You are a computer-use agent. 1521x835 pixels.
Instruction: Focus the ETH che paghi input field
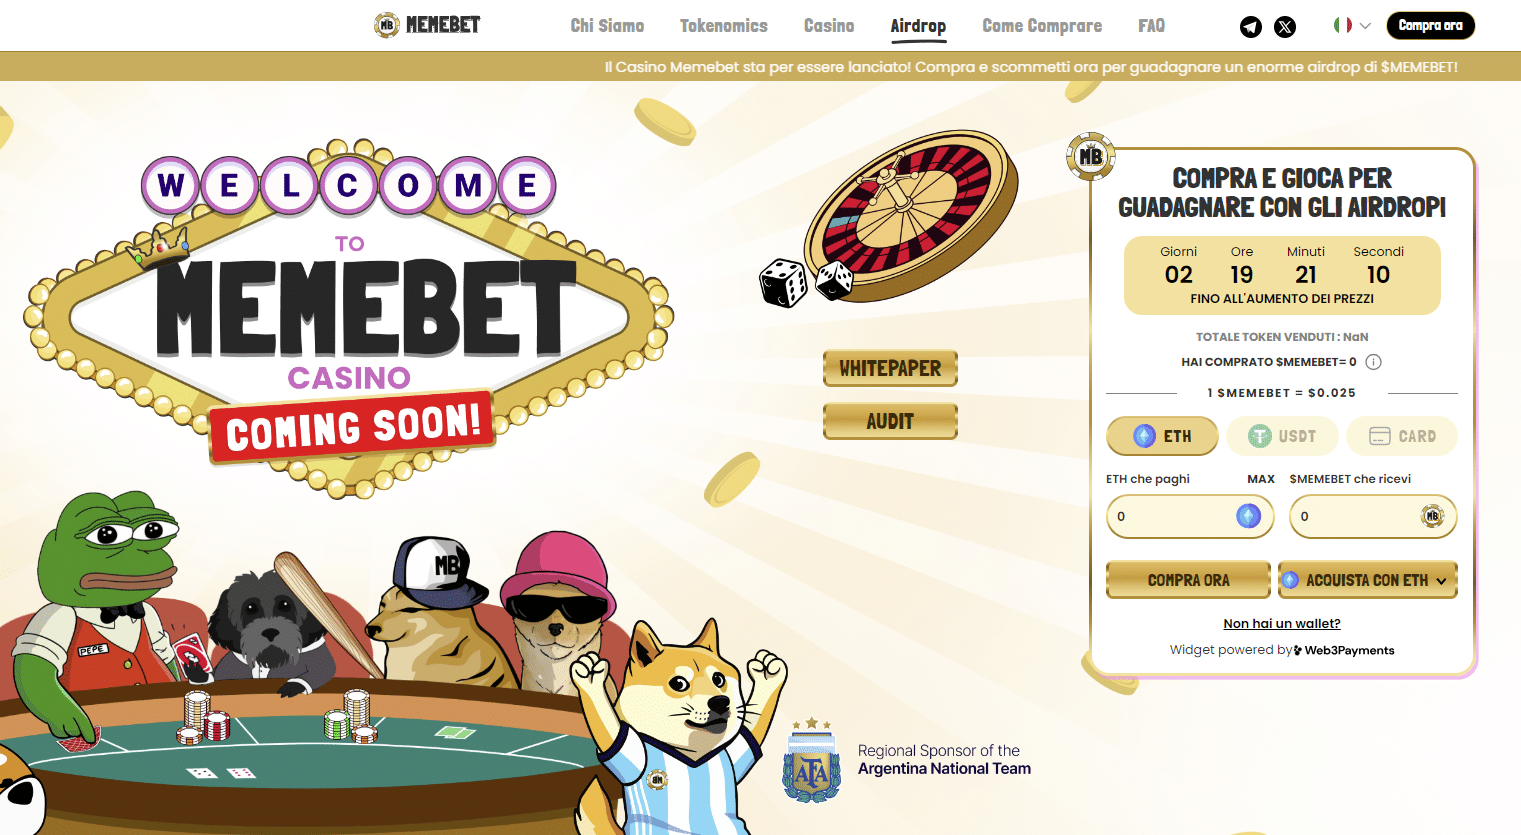coord(1190,516)
